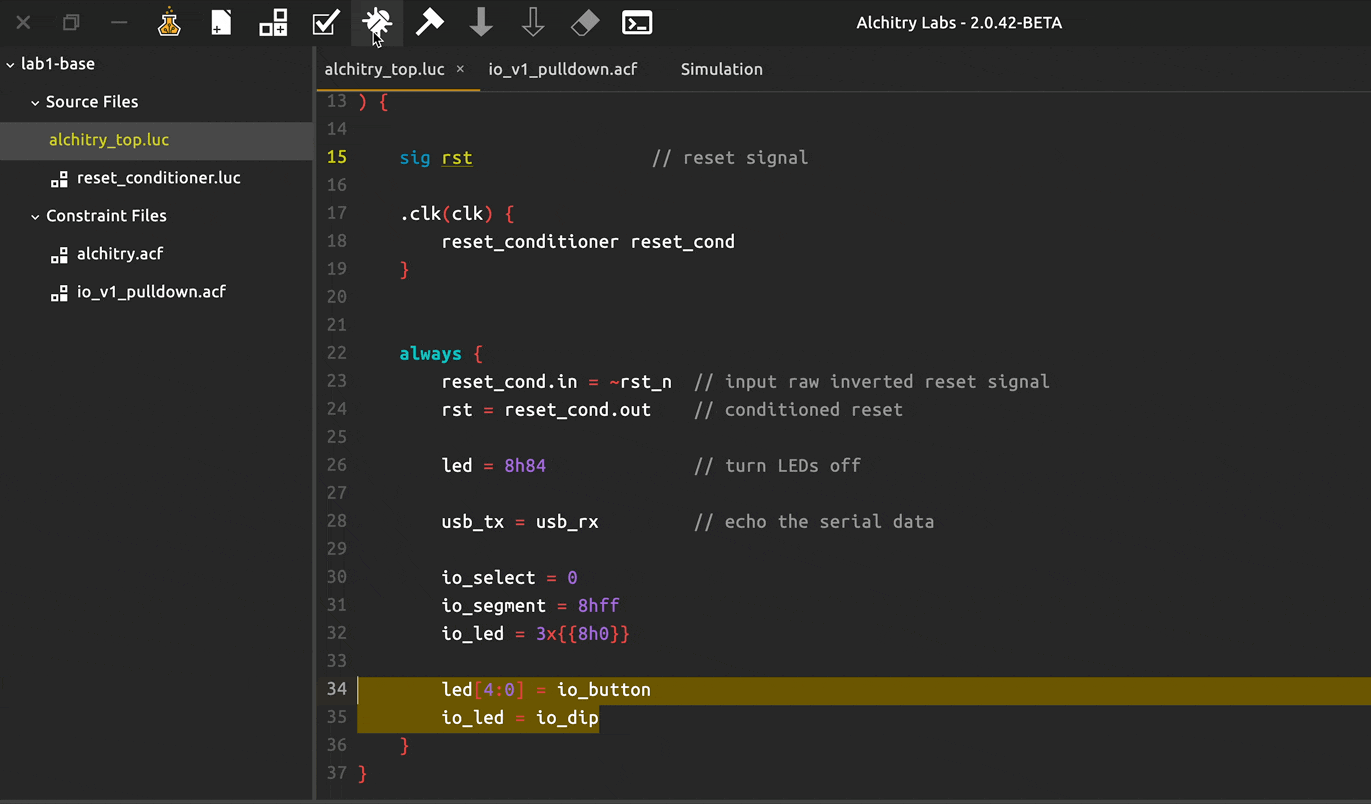Click the solid down-arrow flash load icon

481,23
